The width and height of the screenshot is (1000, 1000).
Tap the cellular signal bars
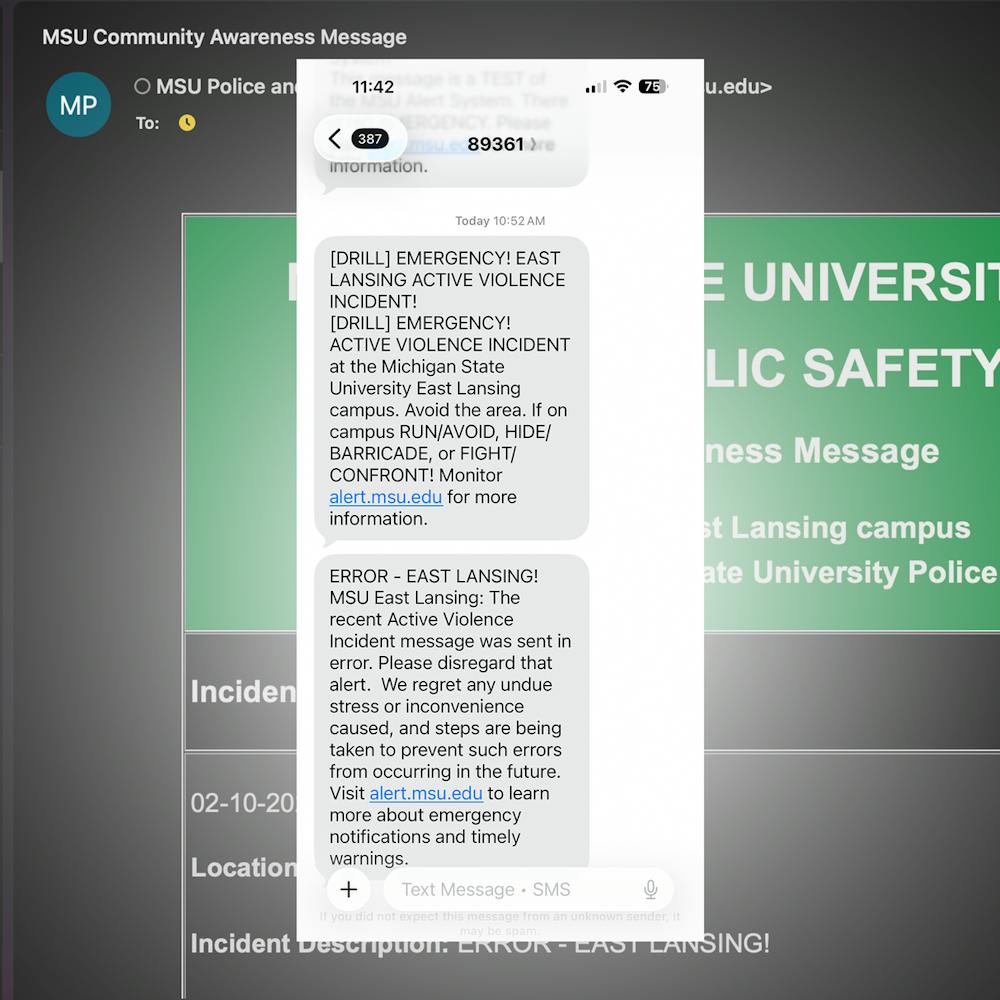click(x=596, y=87)
